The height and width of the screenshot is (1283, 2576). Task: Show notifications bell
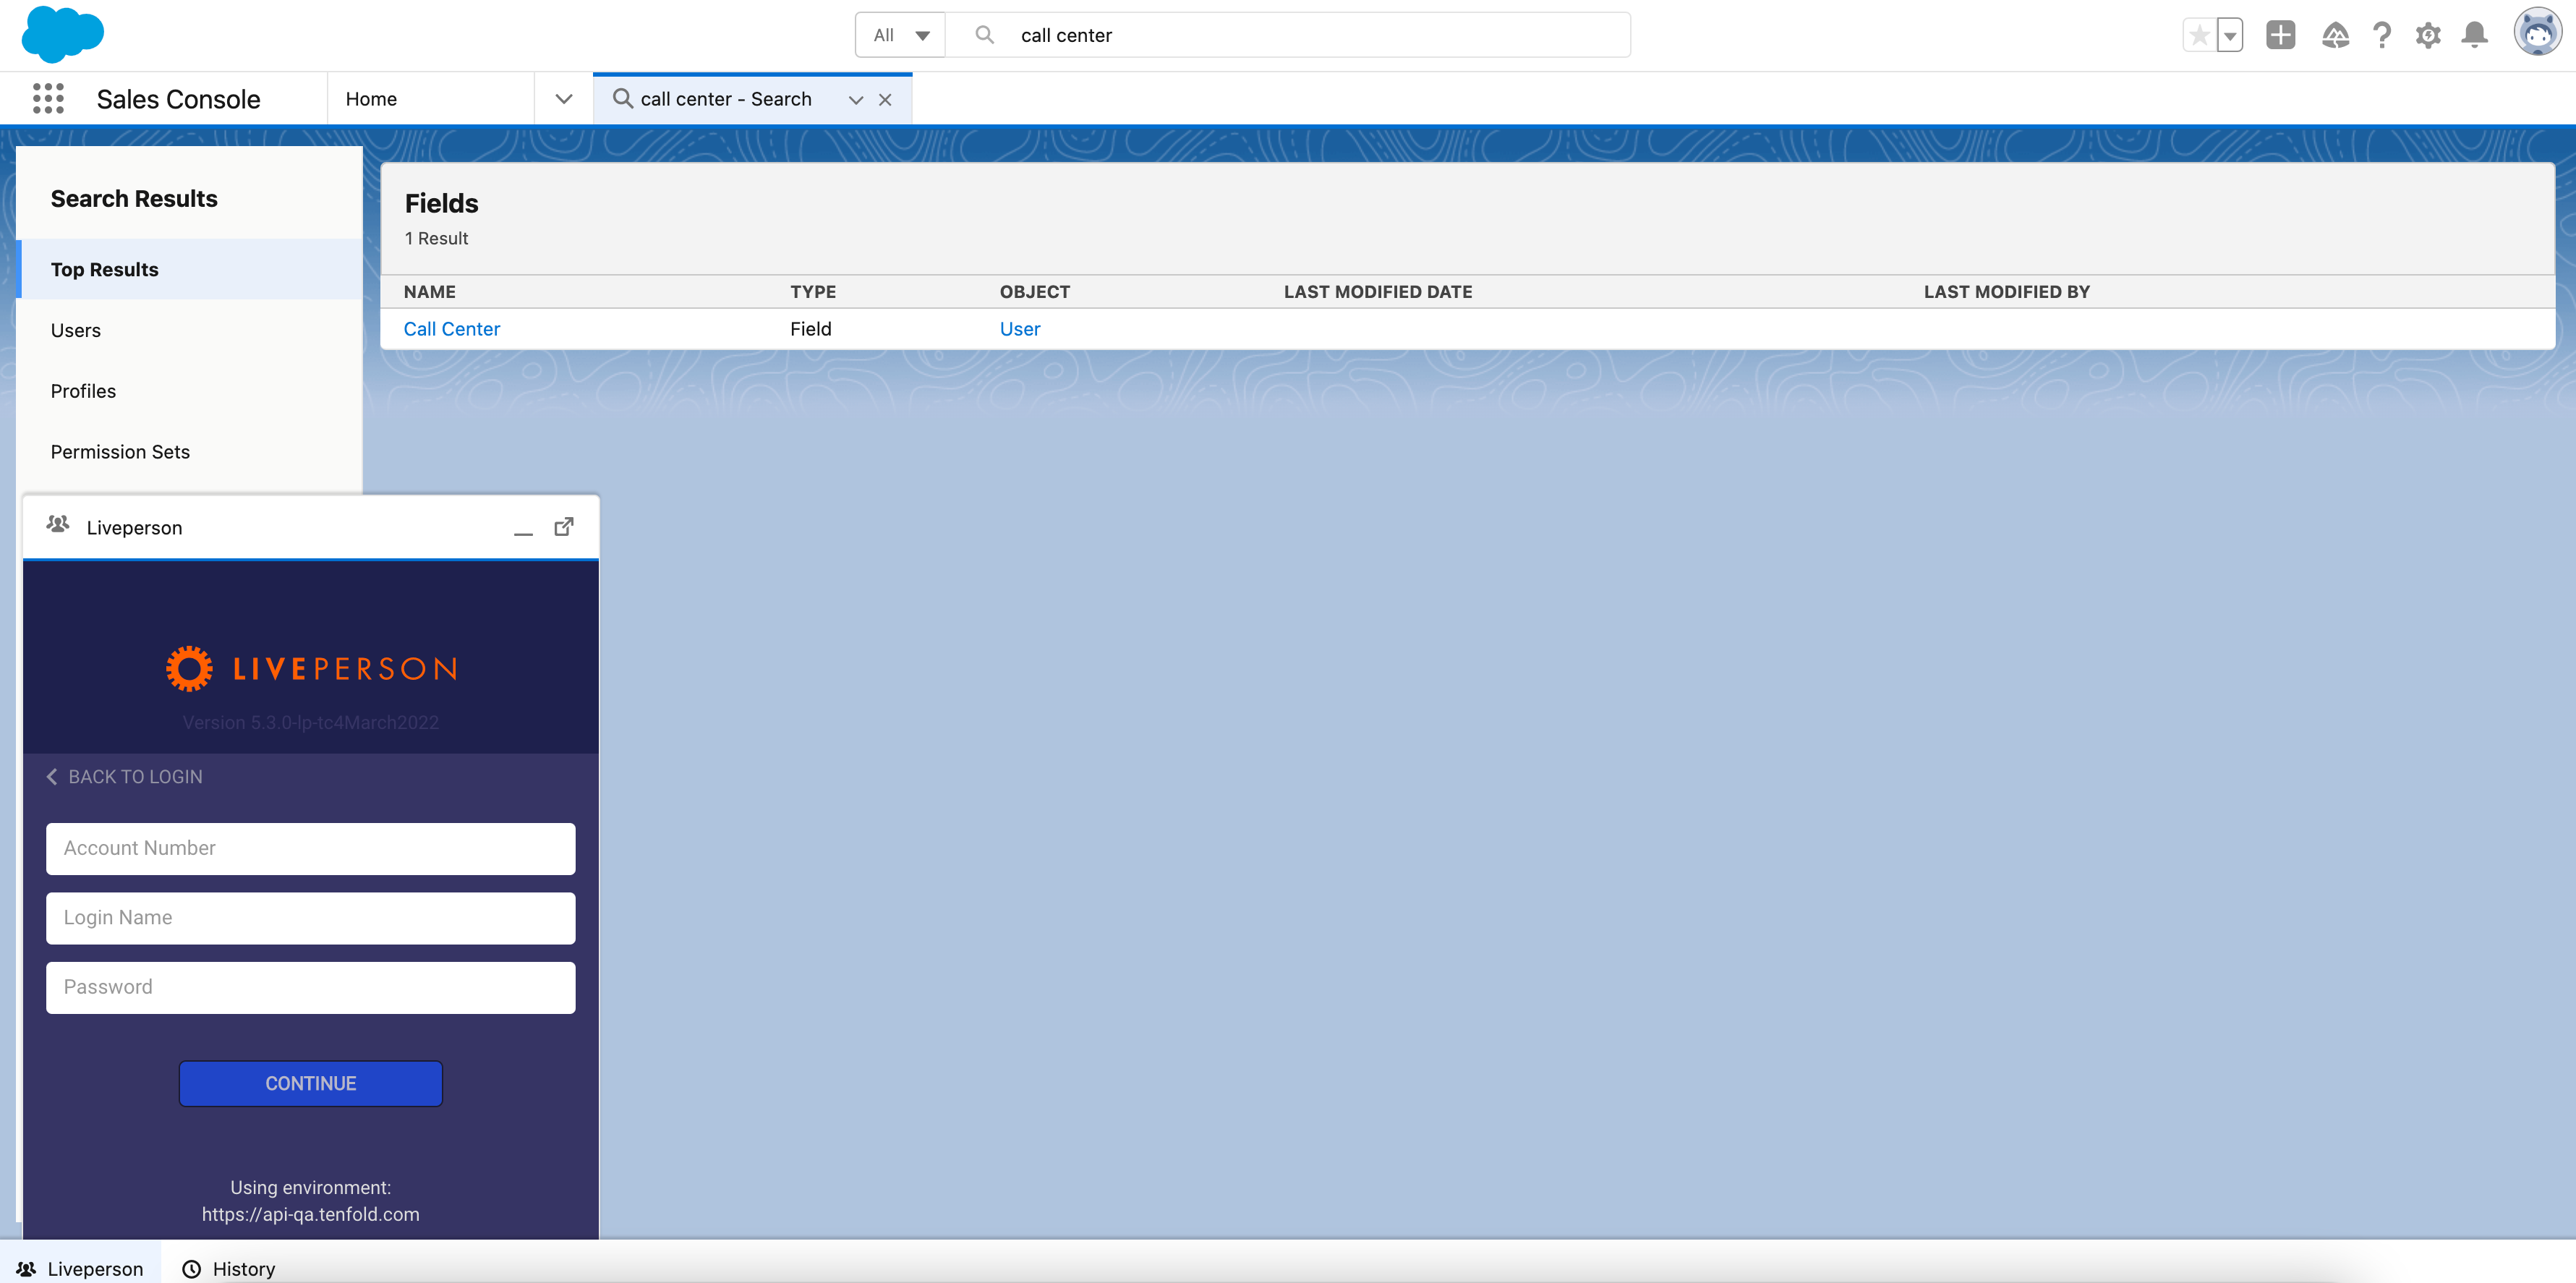click(x=2475, y=35)
